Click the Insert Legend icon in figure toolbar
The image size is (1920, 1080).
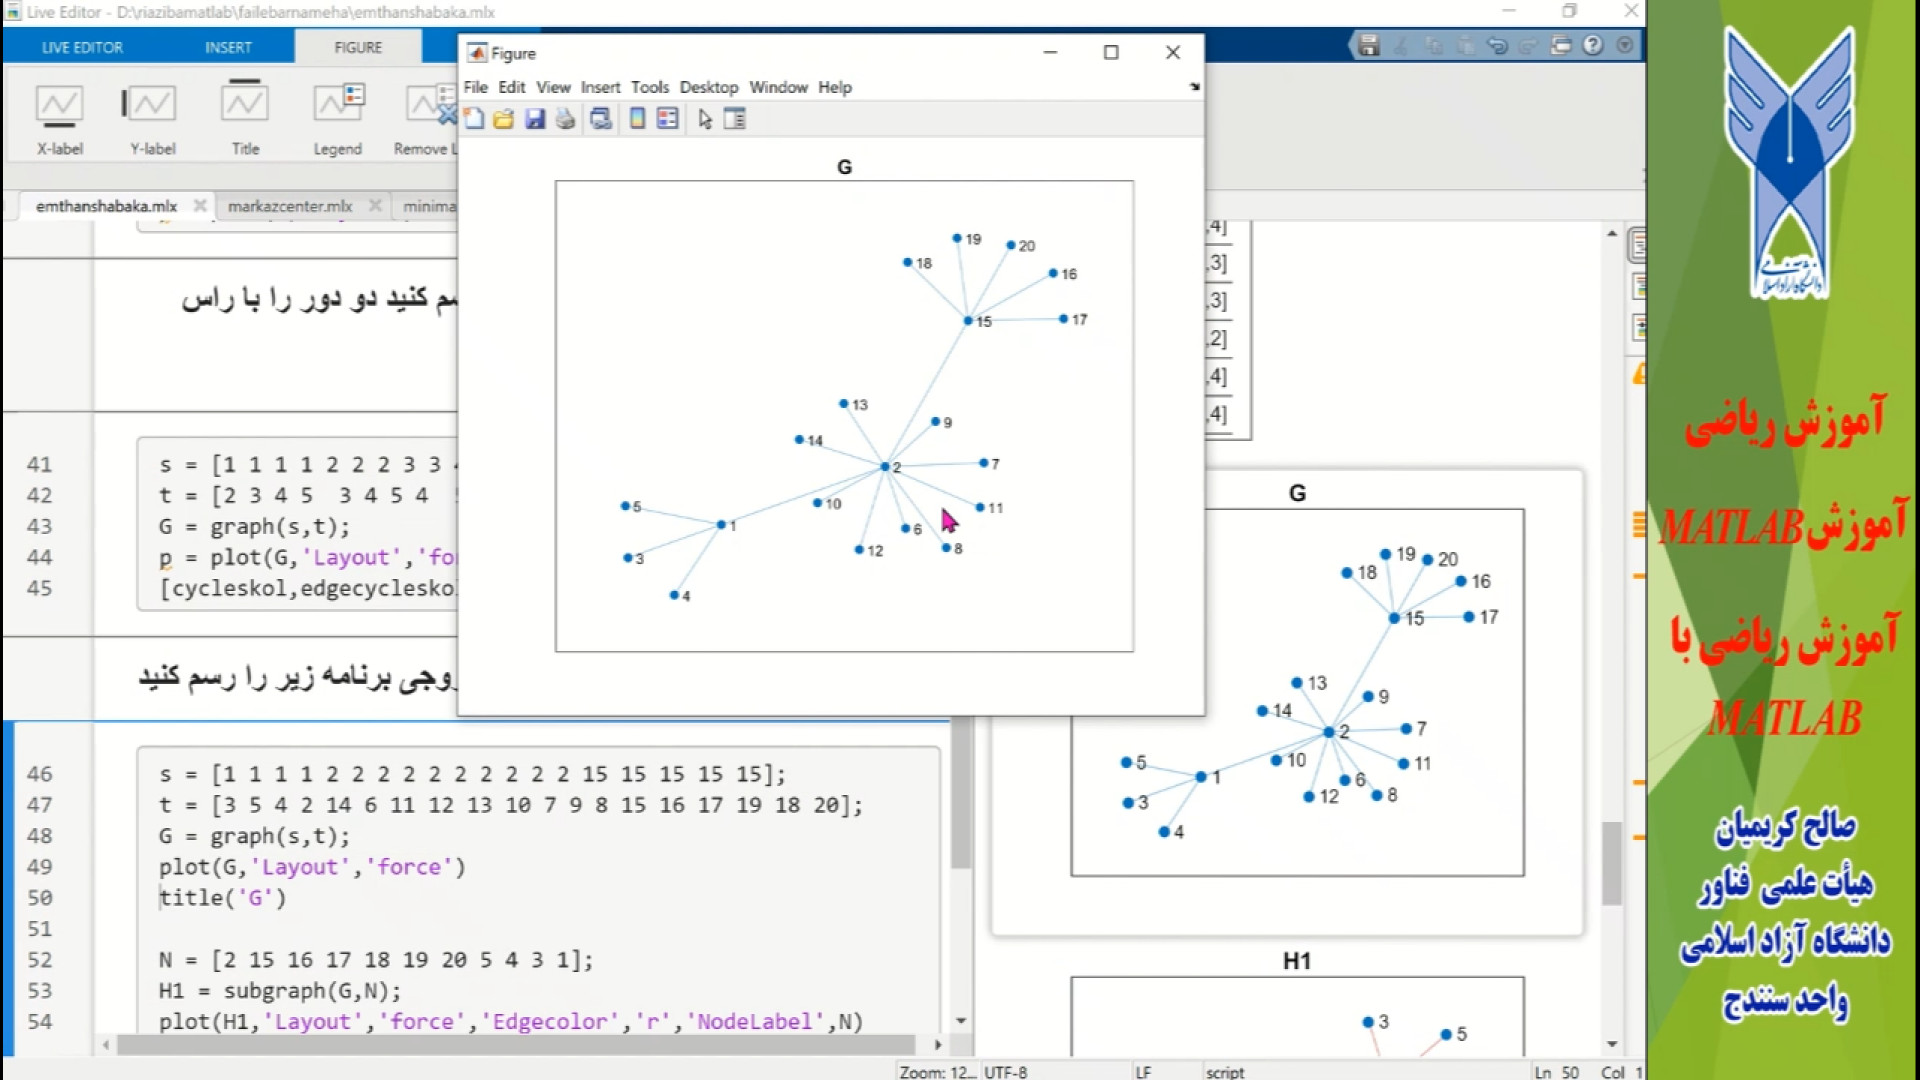pyautogui.click(x=668, y=119)
